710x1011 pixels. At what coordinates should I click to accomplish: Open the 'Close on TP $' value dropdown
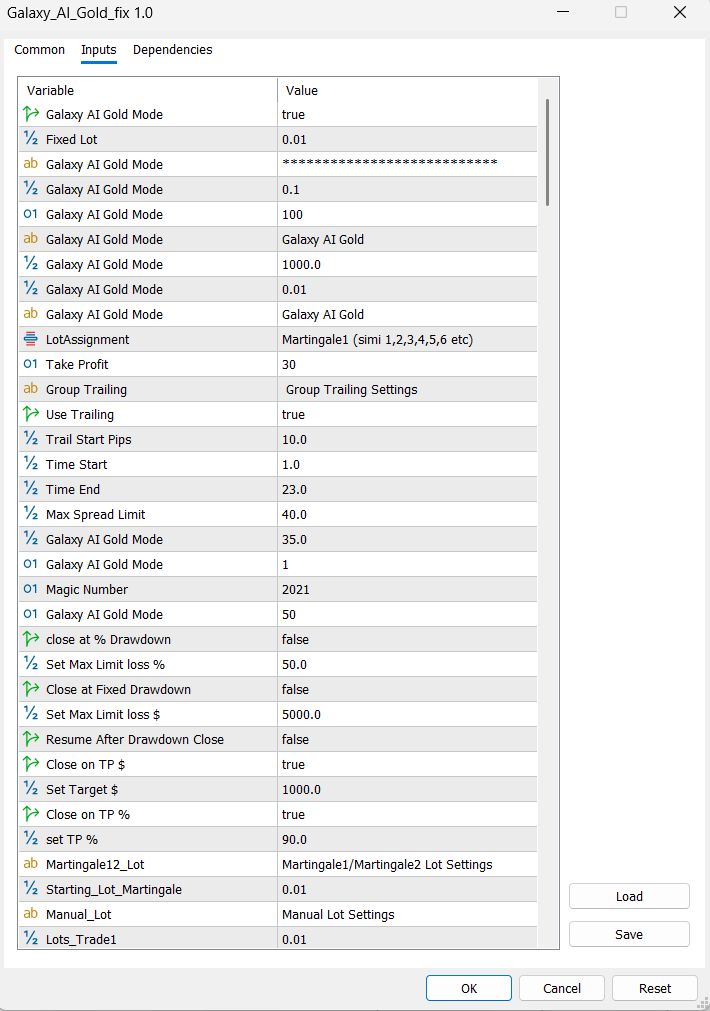(410, 765)
